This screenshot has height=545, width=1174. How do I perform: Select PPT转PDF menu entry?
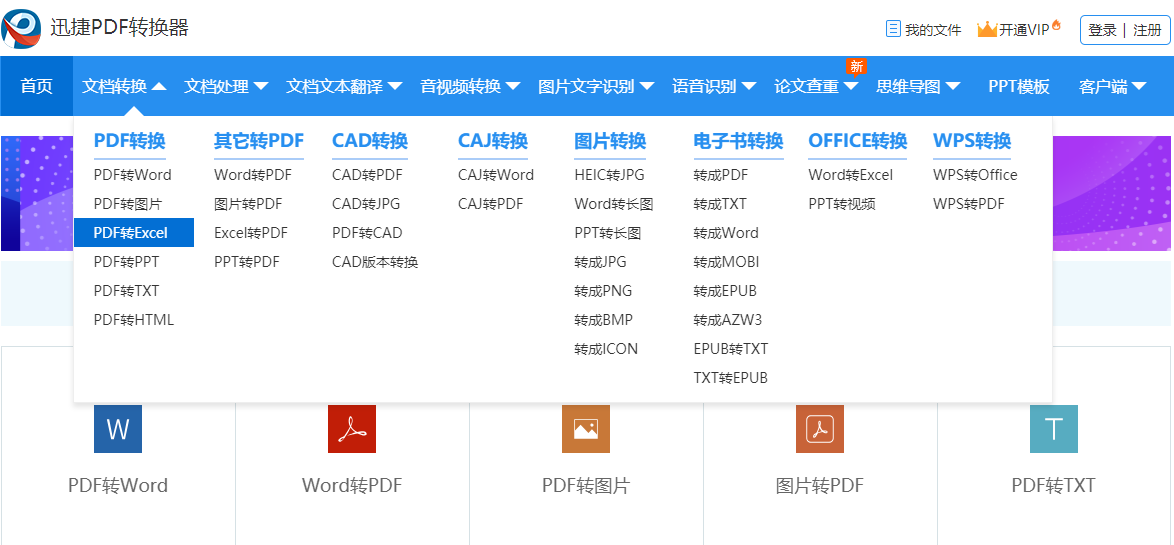point(247,262)
